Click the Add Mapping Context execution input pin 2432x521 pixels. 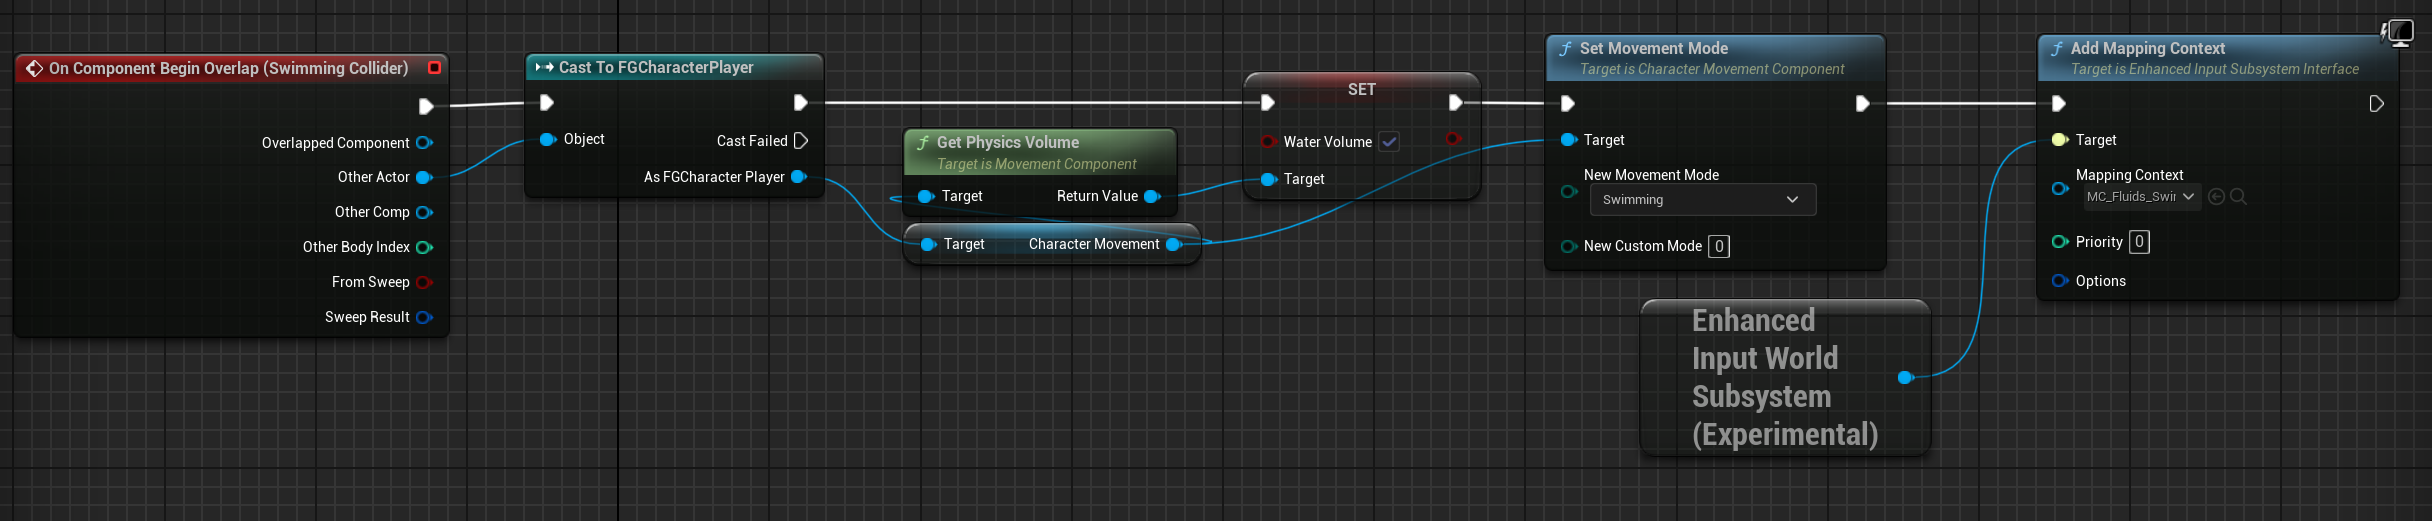click(x=2059, y=104)
